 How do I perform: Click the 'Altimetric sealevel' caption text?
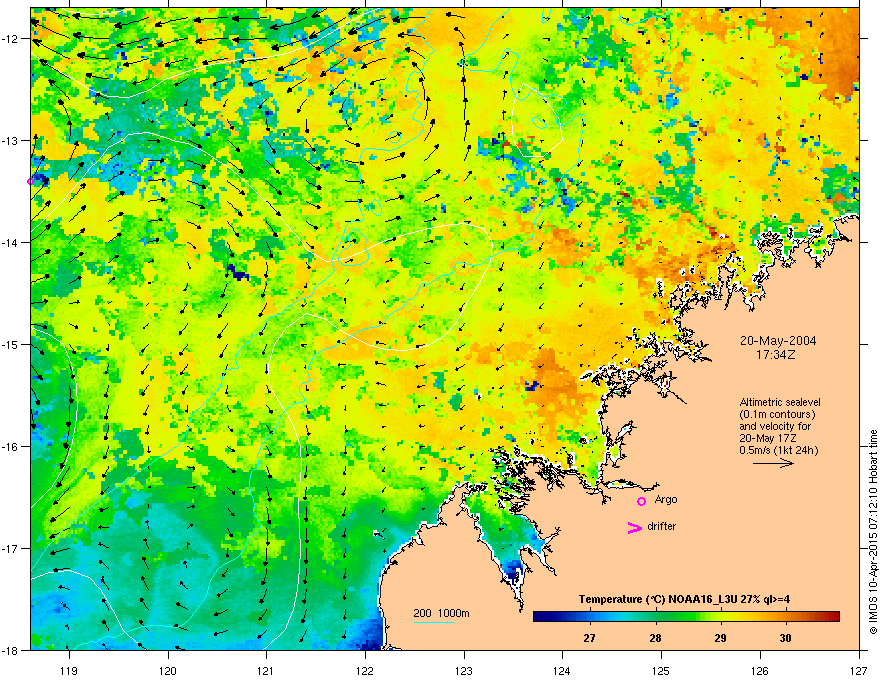pyautogui.click(x=780, y=402)
